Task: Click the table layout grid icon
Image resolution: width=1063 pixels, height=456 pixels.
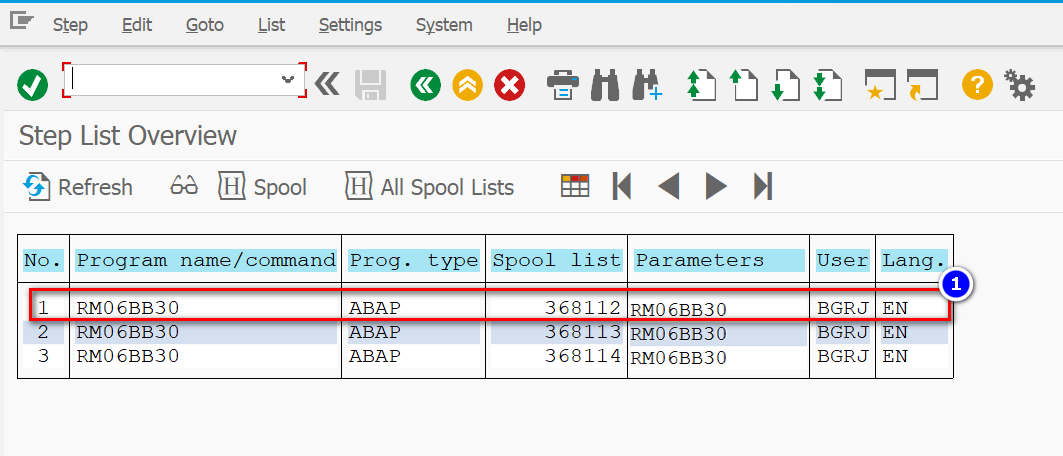Action: point(575,186)
